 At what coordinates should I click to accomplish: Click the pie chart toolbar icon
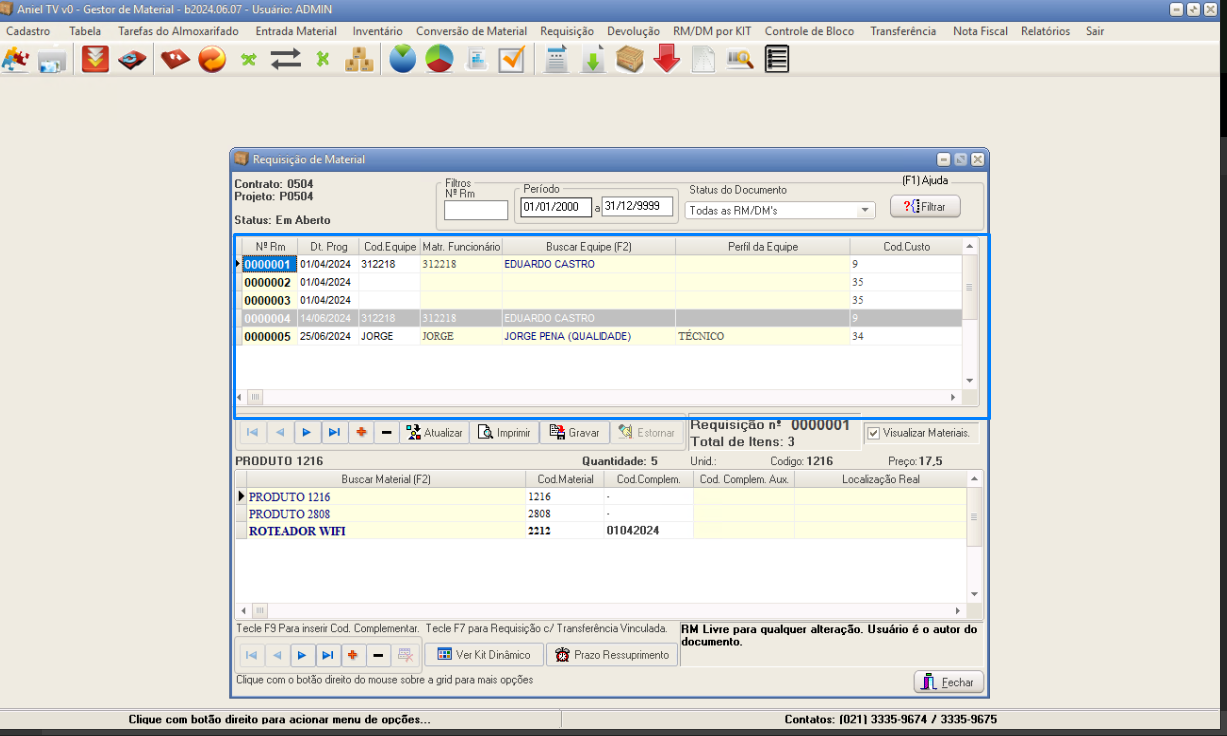[x=438, y=60]
